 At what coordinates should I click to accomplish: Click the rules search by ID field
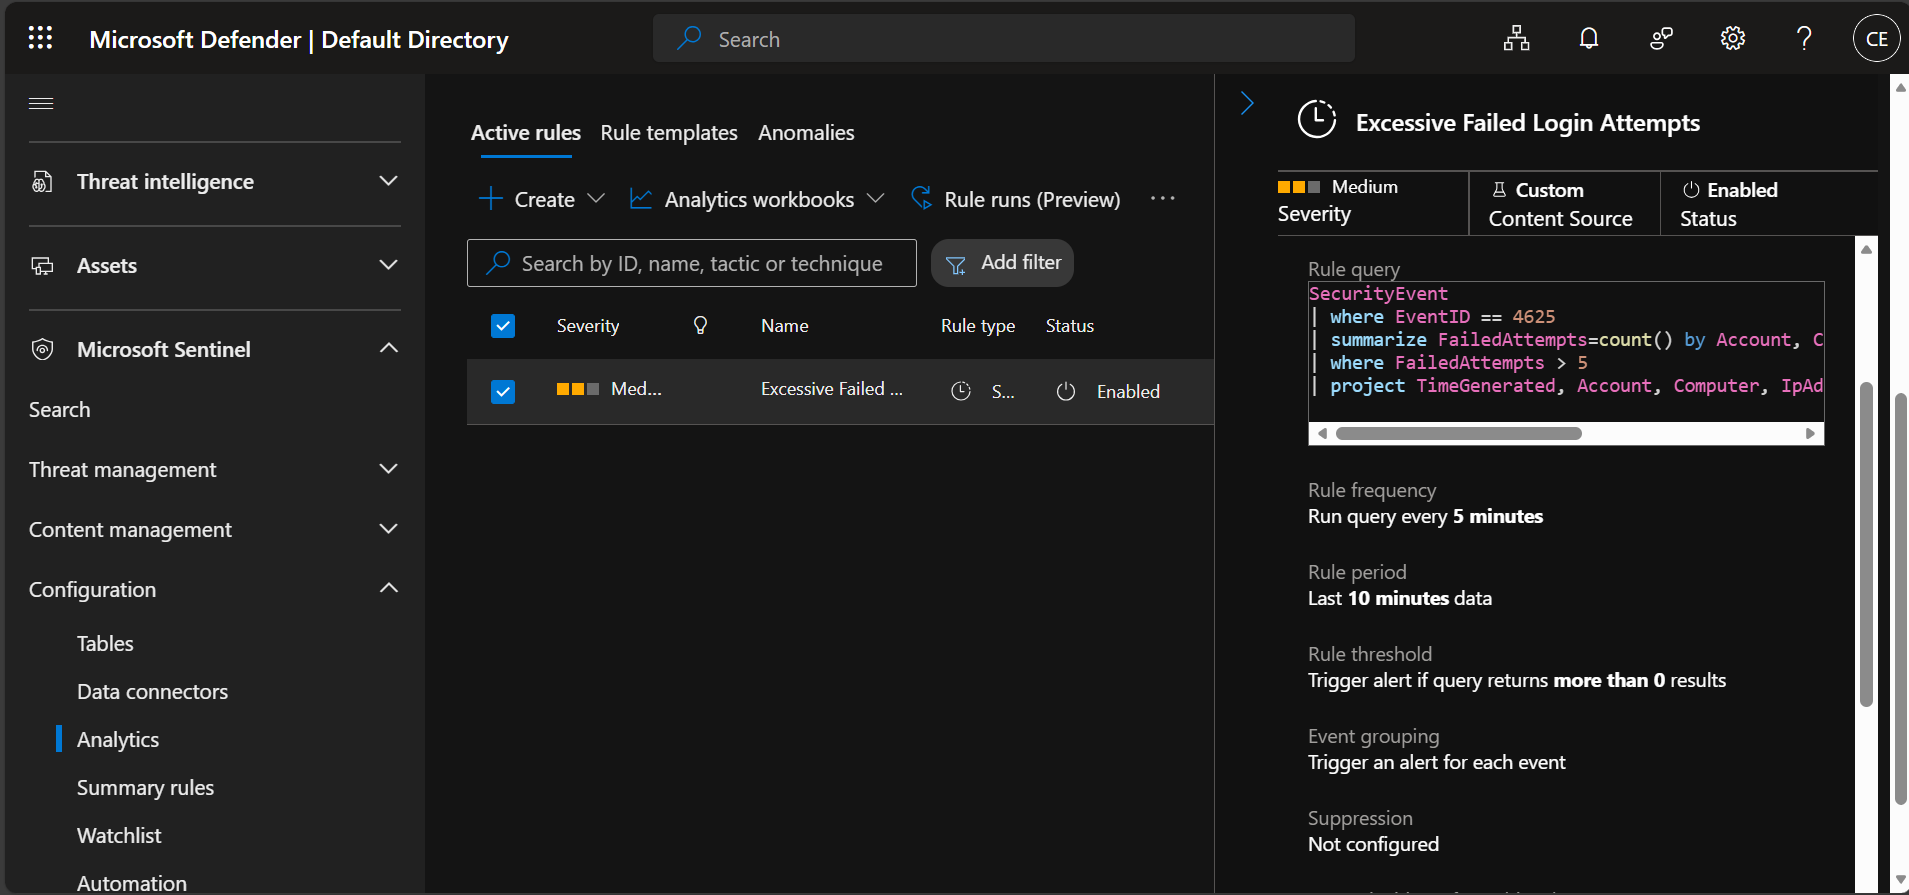pos(692,263)
